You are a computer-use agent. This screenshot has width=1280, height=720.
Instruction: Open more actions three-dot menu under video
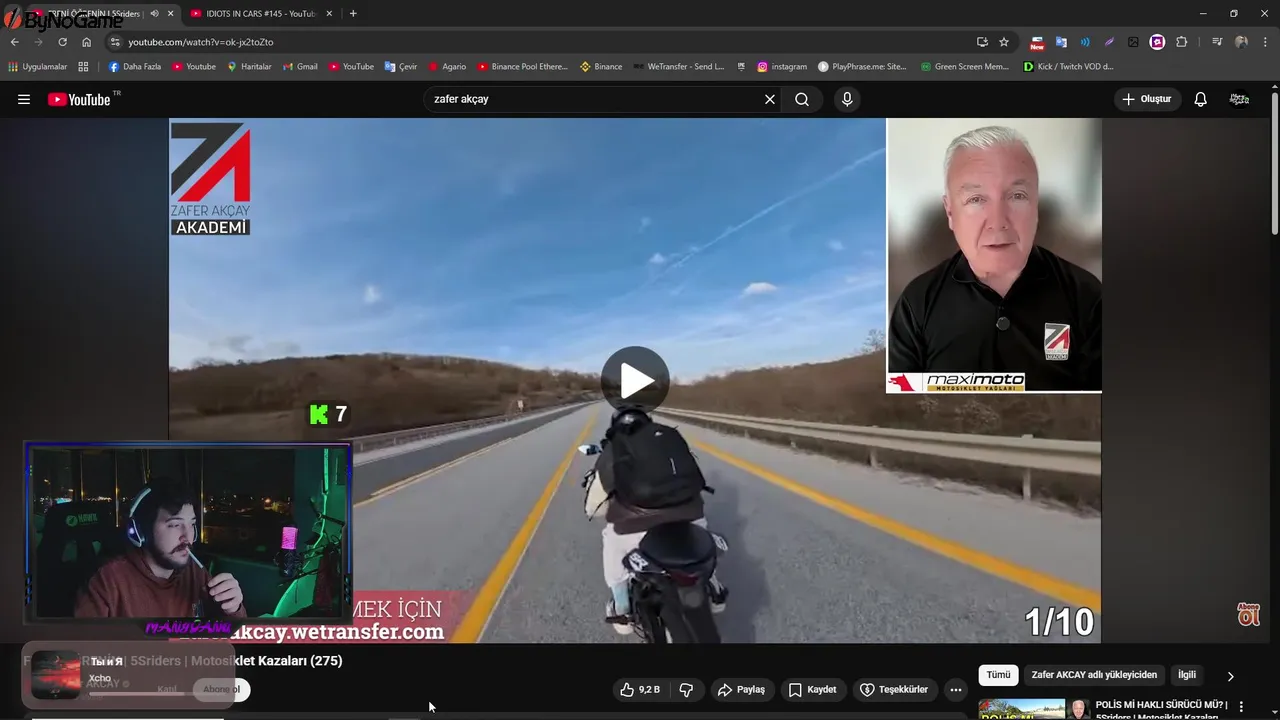(x=956, y=690)
